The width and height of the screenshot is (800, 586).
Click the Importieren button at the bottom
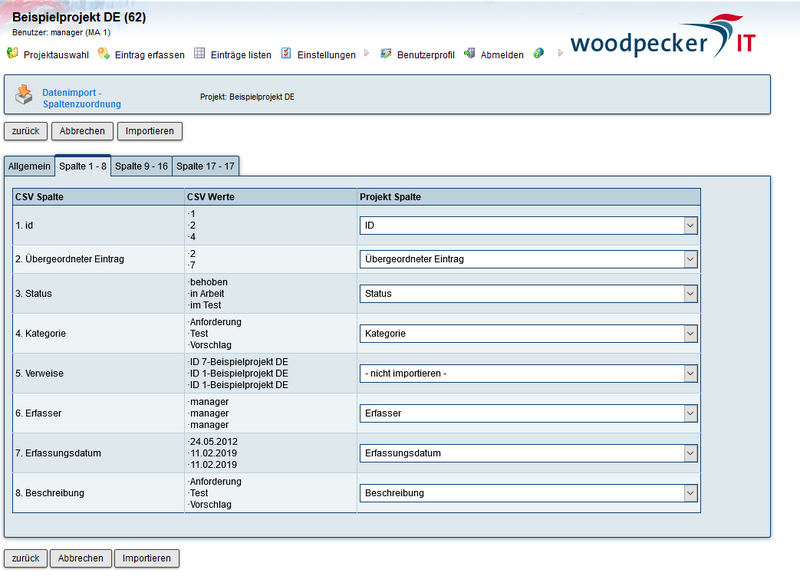[146, 558]
